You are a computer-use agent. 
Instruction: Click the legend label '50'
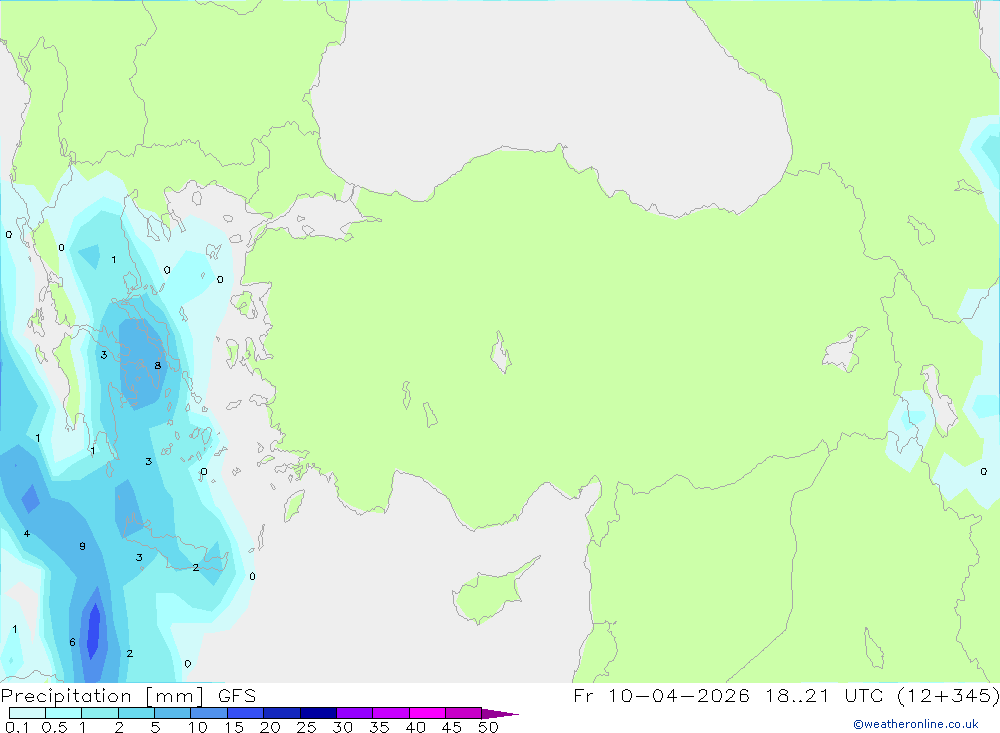(488, 727)
